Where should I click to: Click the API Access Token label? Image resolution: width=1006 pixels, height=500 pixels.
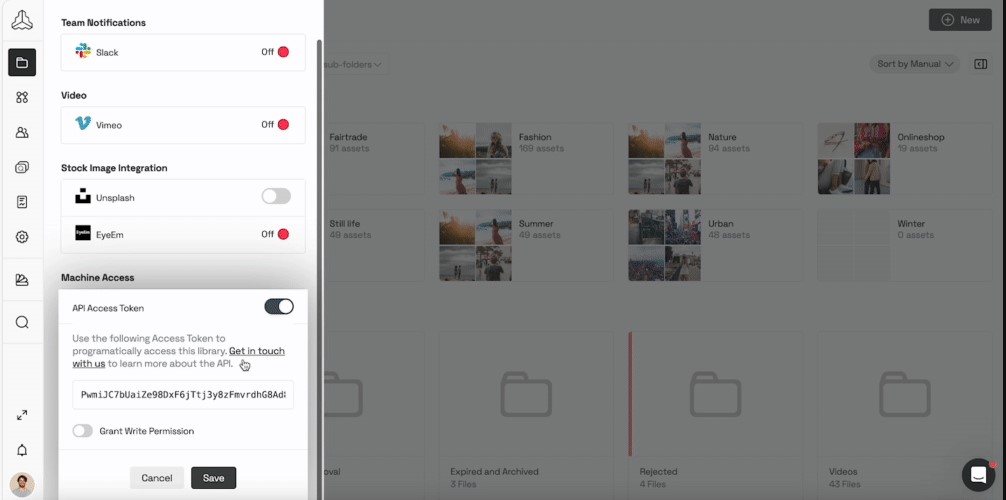click(108, 308)
